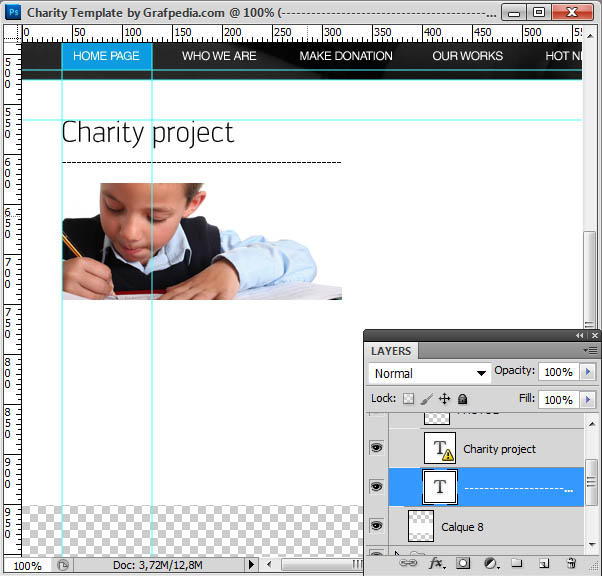Maximize the document window
This screenshot has height=576, width=602.
[539, 13]
